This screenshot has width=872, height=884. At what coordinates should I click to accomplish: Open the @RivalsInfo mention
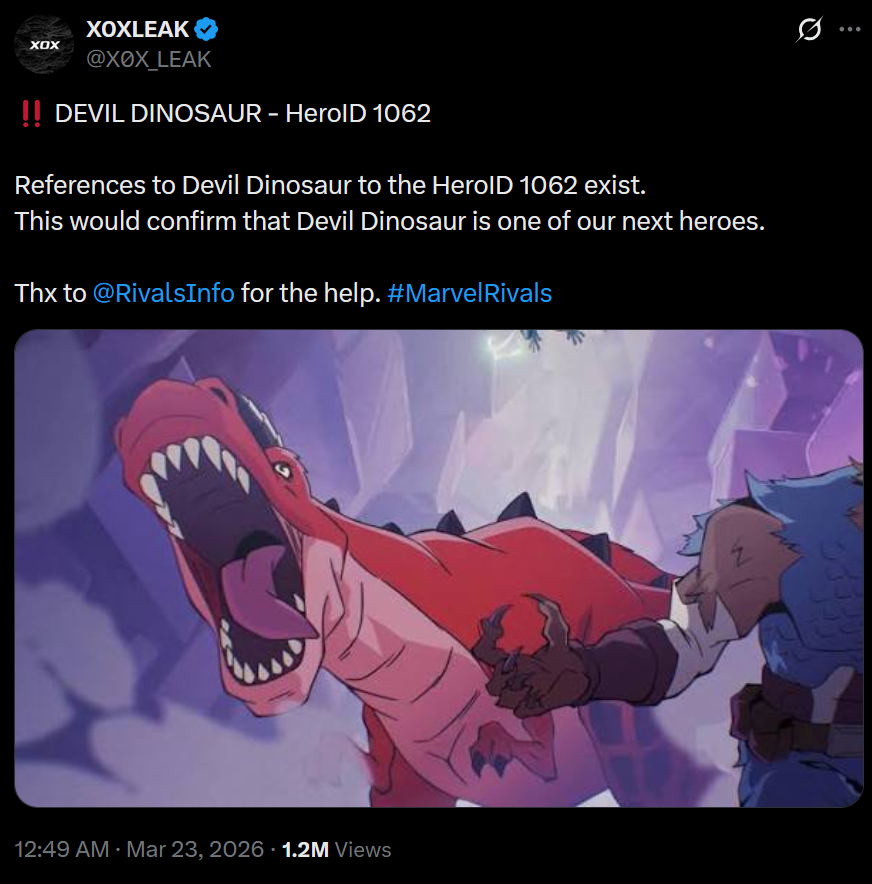click(163, 293)
